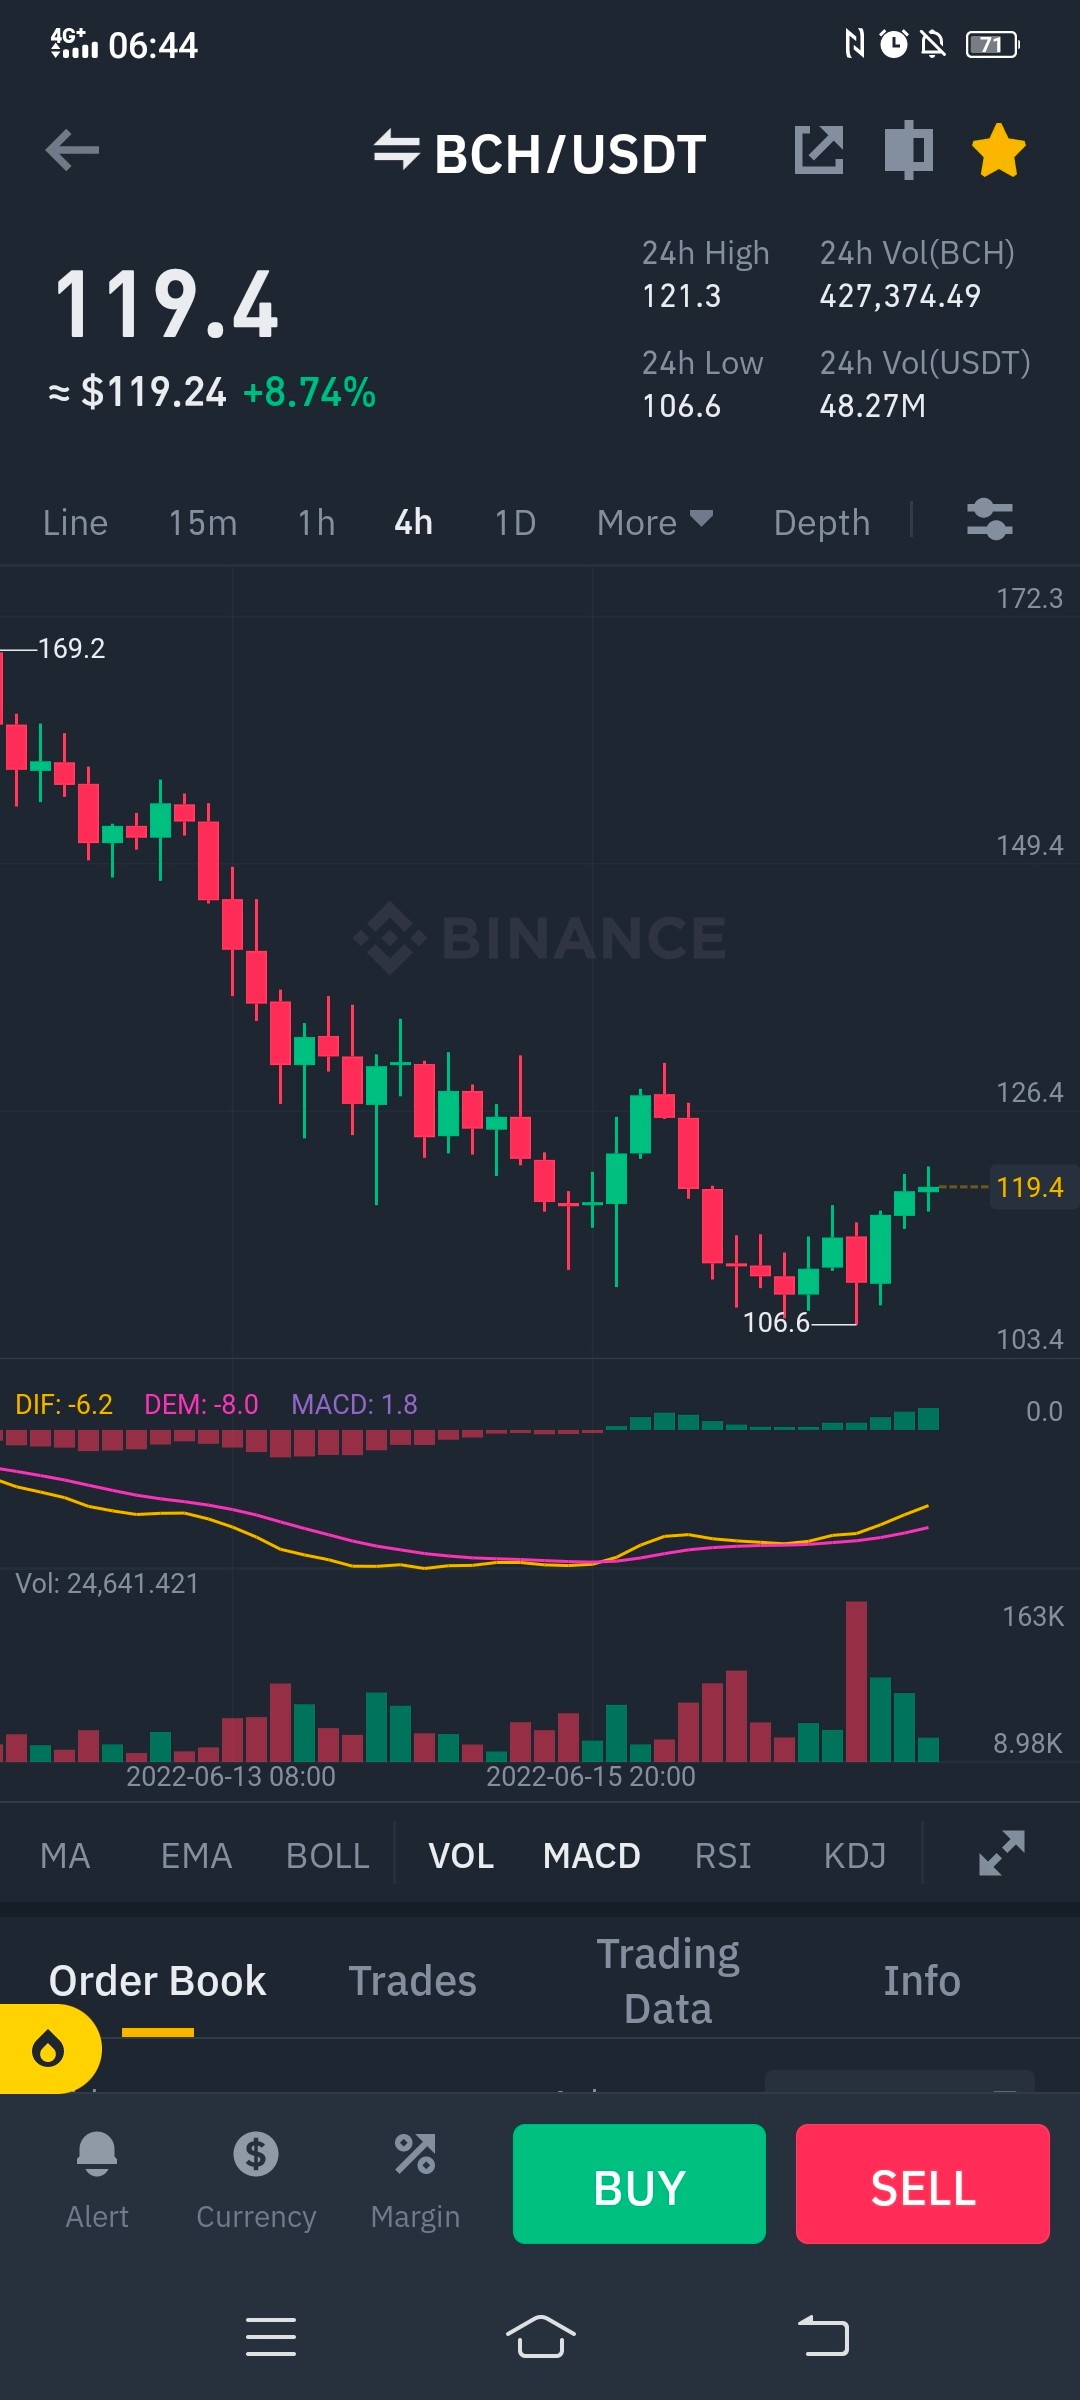Tap the green BUY button
Viewport: 1080px width, 2400px height.
pos(639,2184)
